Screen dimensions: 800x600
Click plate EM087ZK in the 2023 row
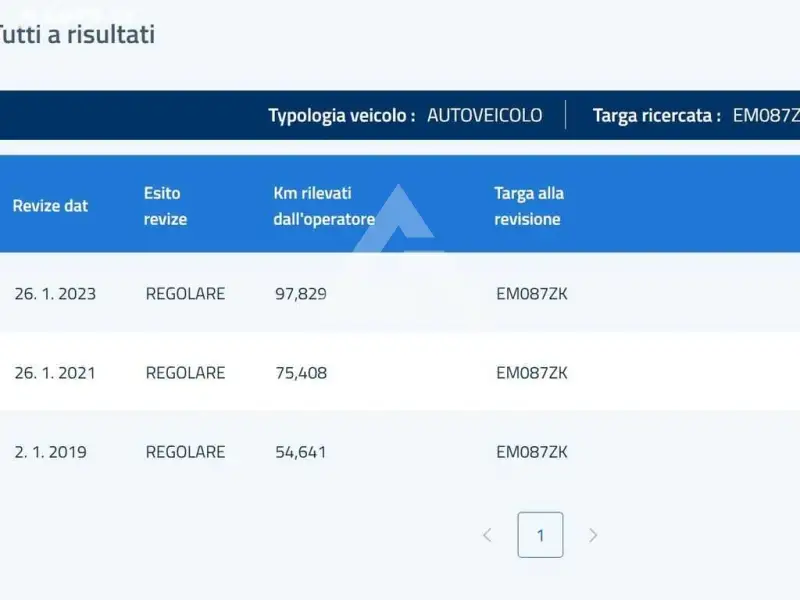tap(532, 294)
